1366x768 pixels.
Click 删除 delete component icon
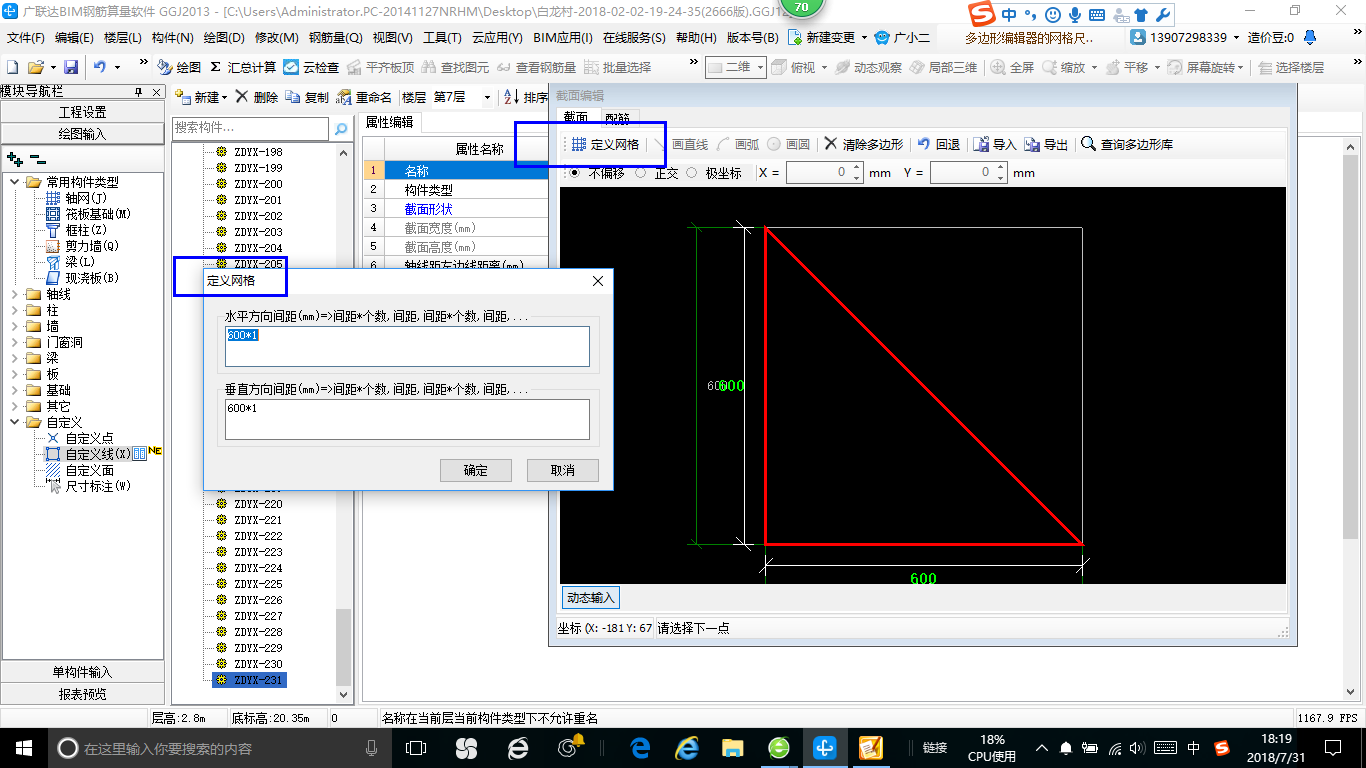tap(256, 97)
